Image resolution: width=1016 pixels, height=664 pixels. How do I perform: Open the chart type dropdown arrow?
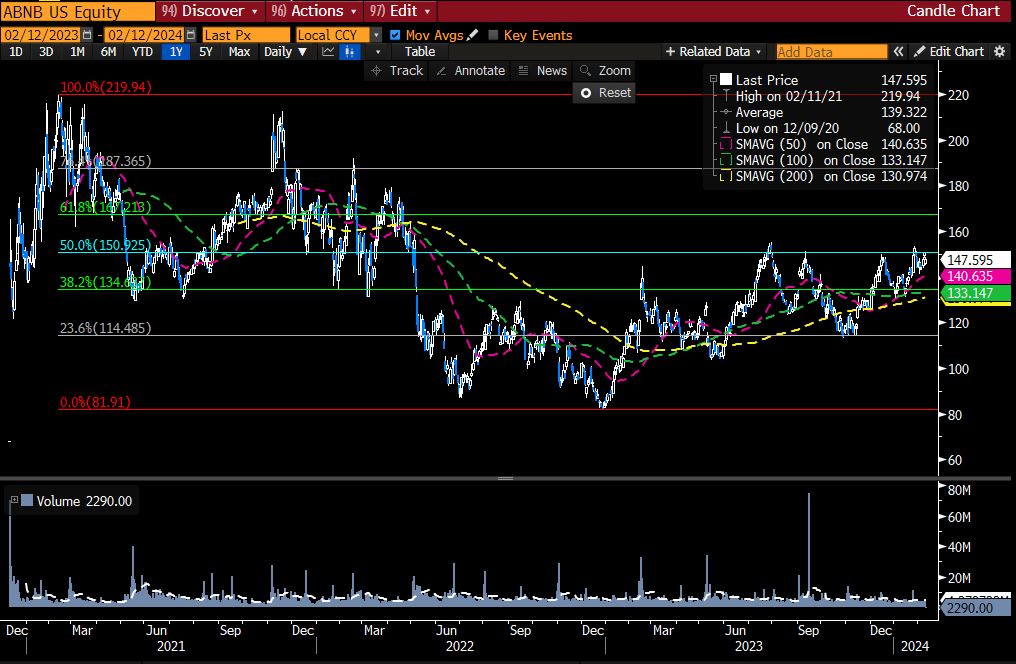(378, 52)
